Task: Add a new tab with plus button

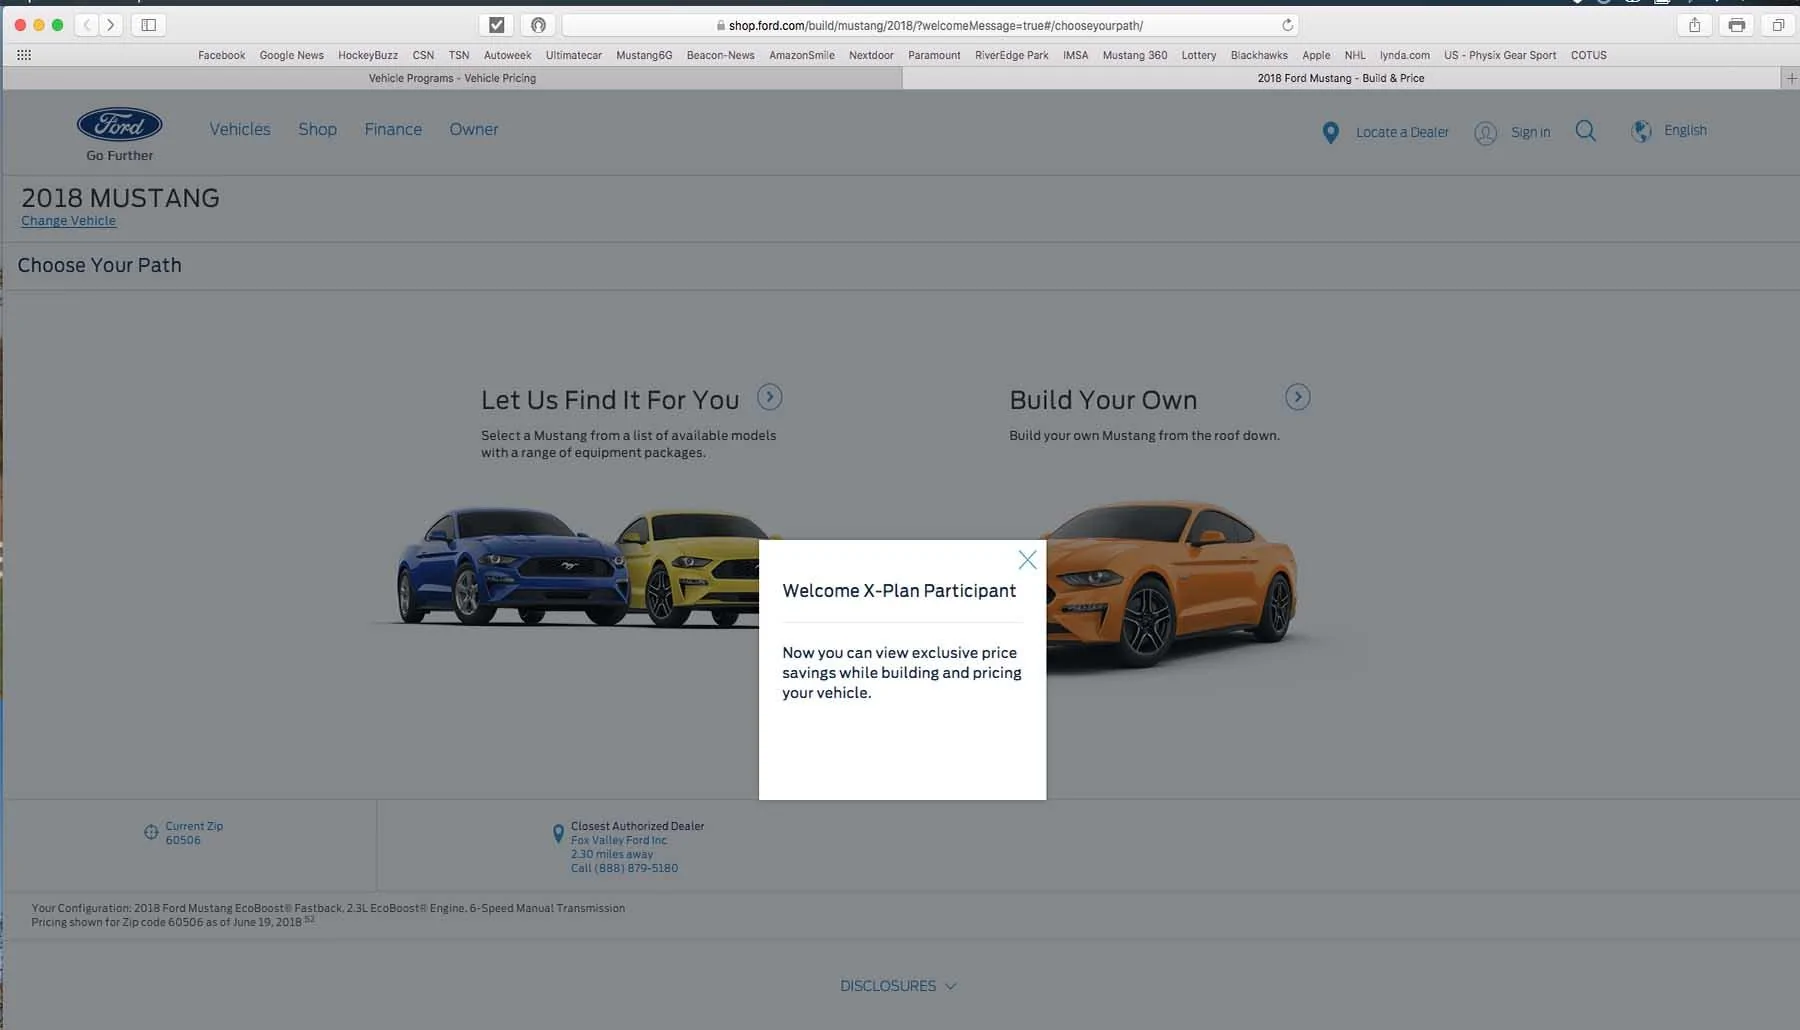Action: pos(1791,78)
